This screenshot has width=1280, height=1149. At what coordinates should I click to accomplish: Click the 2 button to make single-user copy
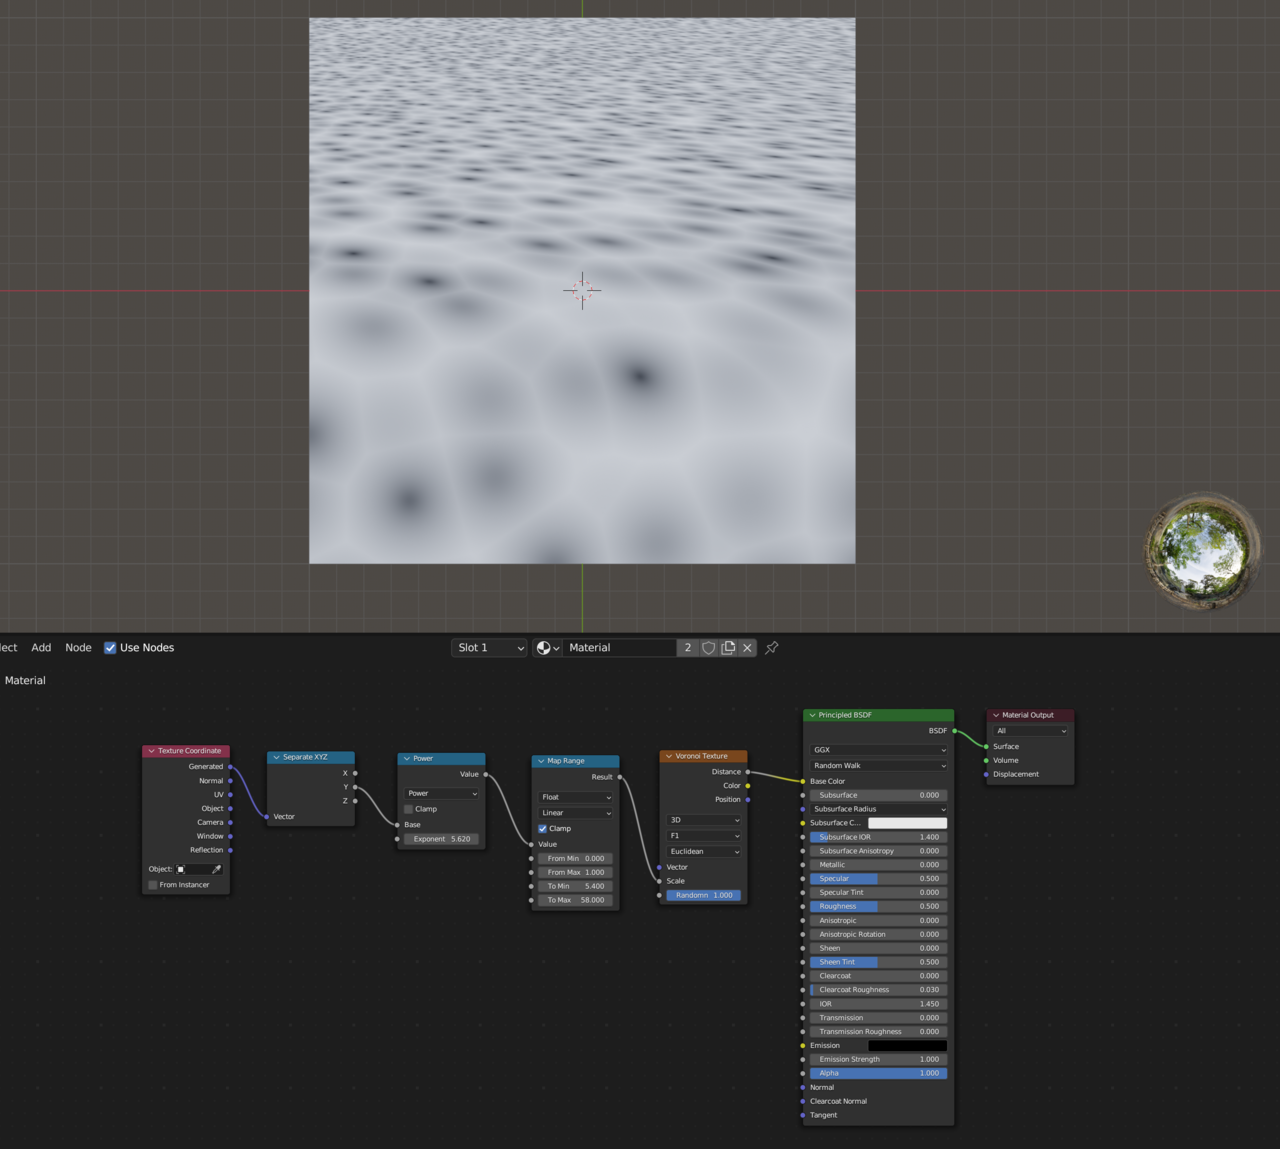(x=687, y=647)
